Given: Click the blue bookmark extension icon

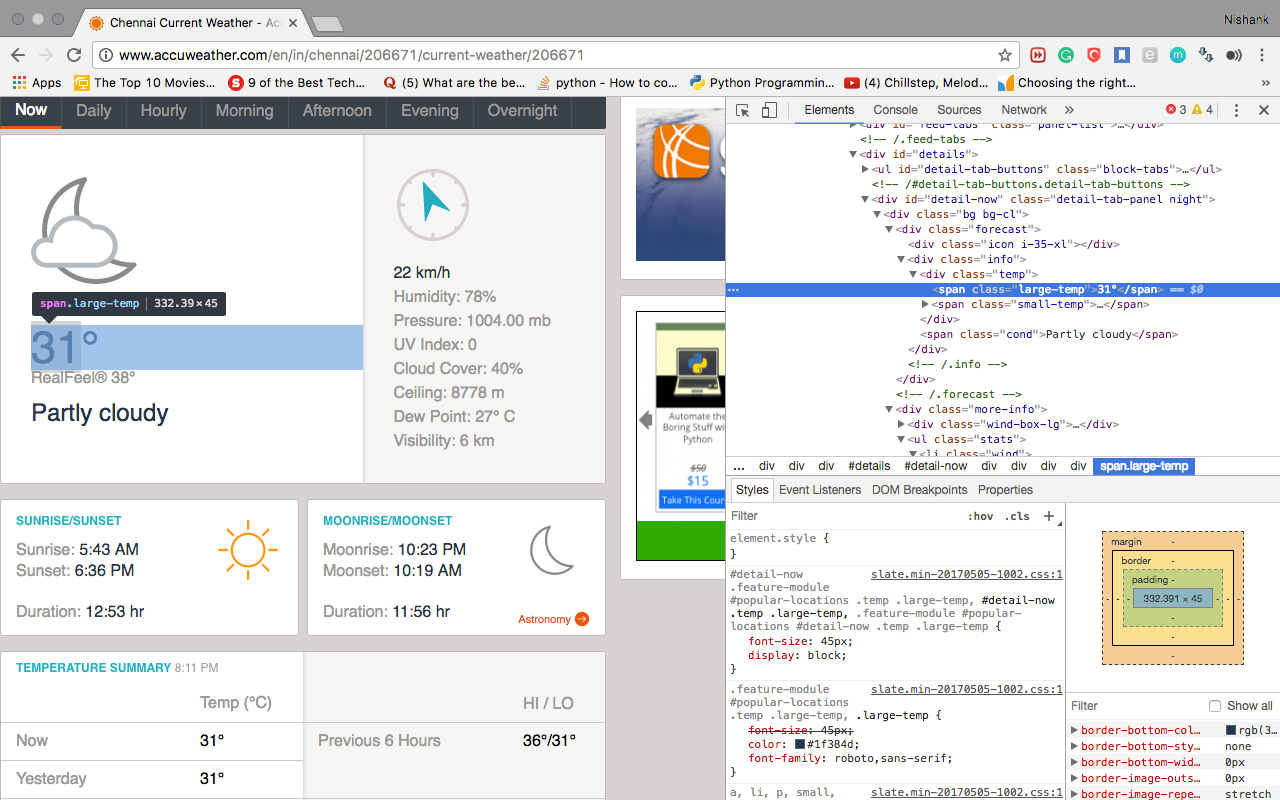Looking at the screenshot, I should [x=1122, y=55].
